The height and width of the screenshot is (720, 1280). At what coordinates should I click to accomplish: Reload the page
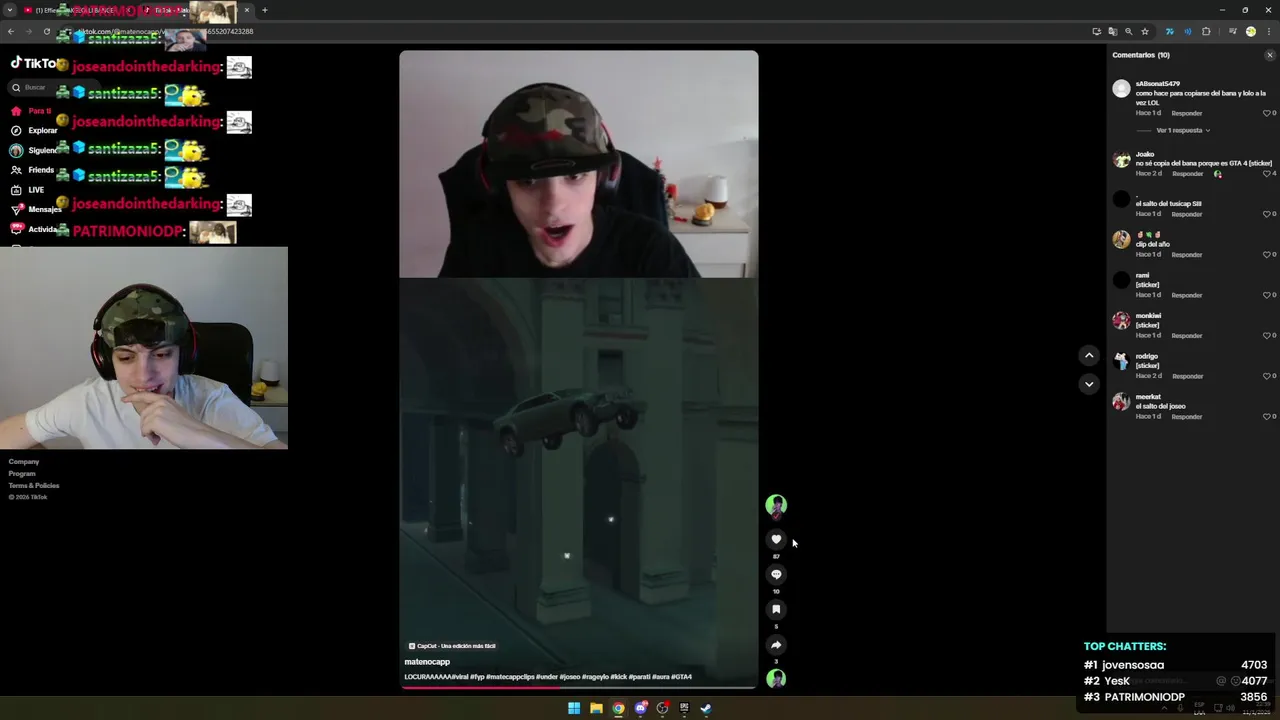46,31
